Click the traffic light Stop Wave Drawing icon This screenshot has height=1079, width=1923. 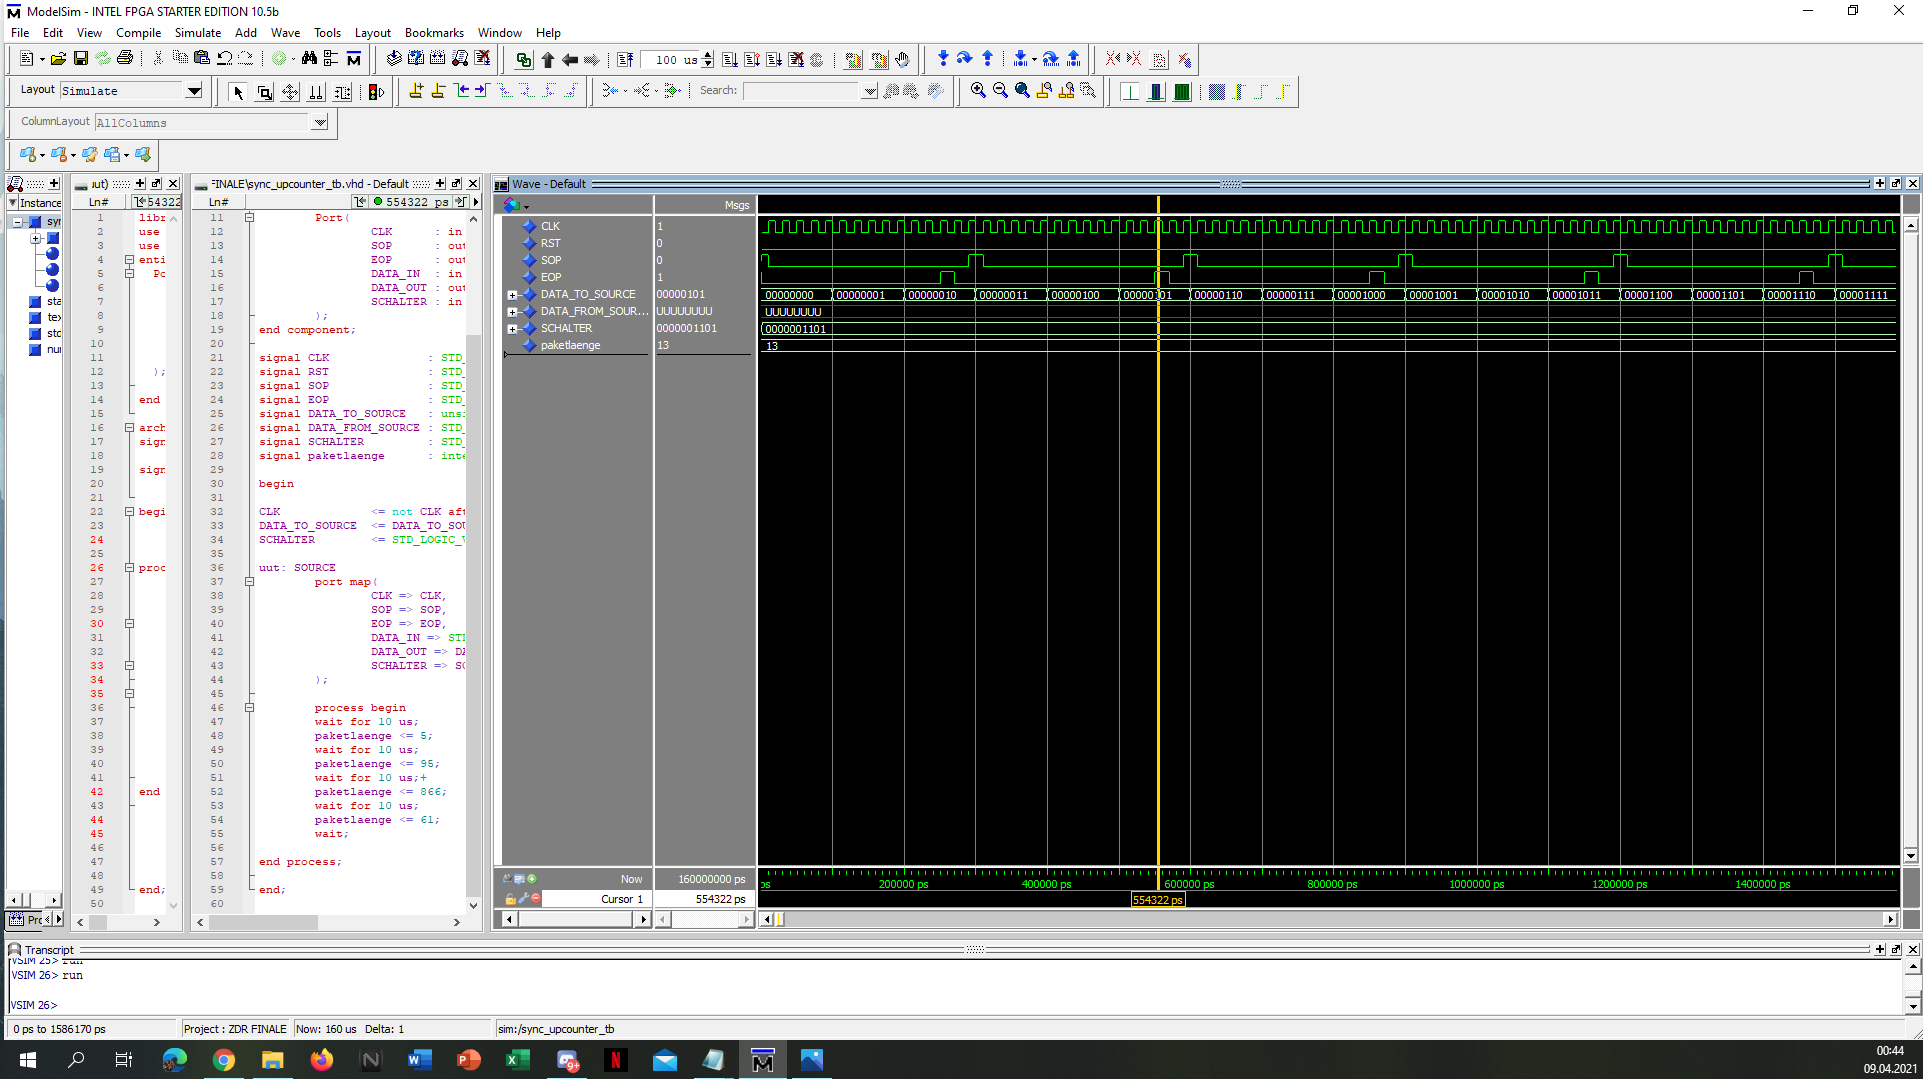pos(376,92)
